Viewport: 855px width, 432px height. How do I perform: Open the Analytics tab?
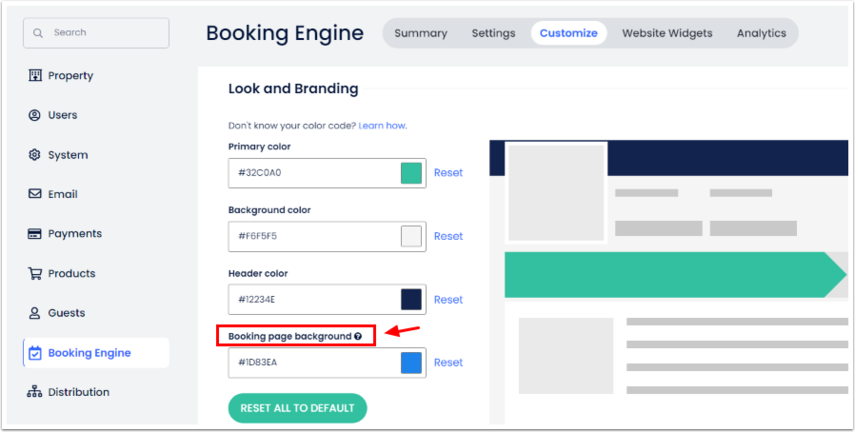click(x=761, y=33)
